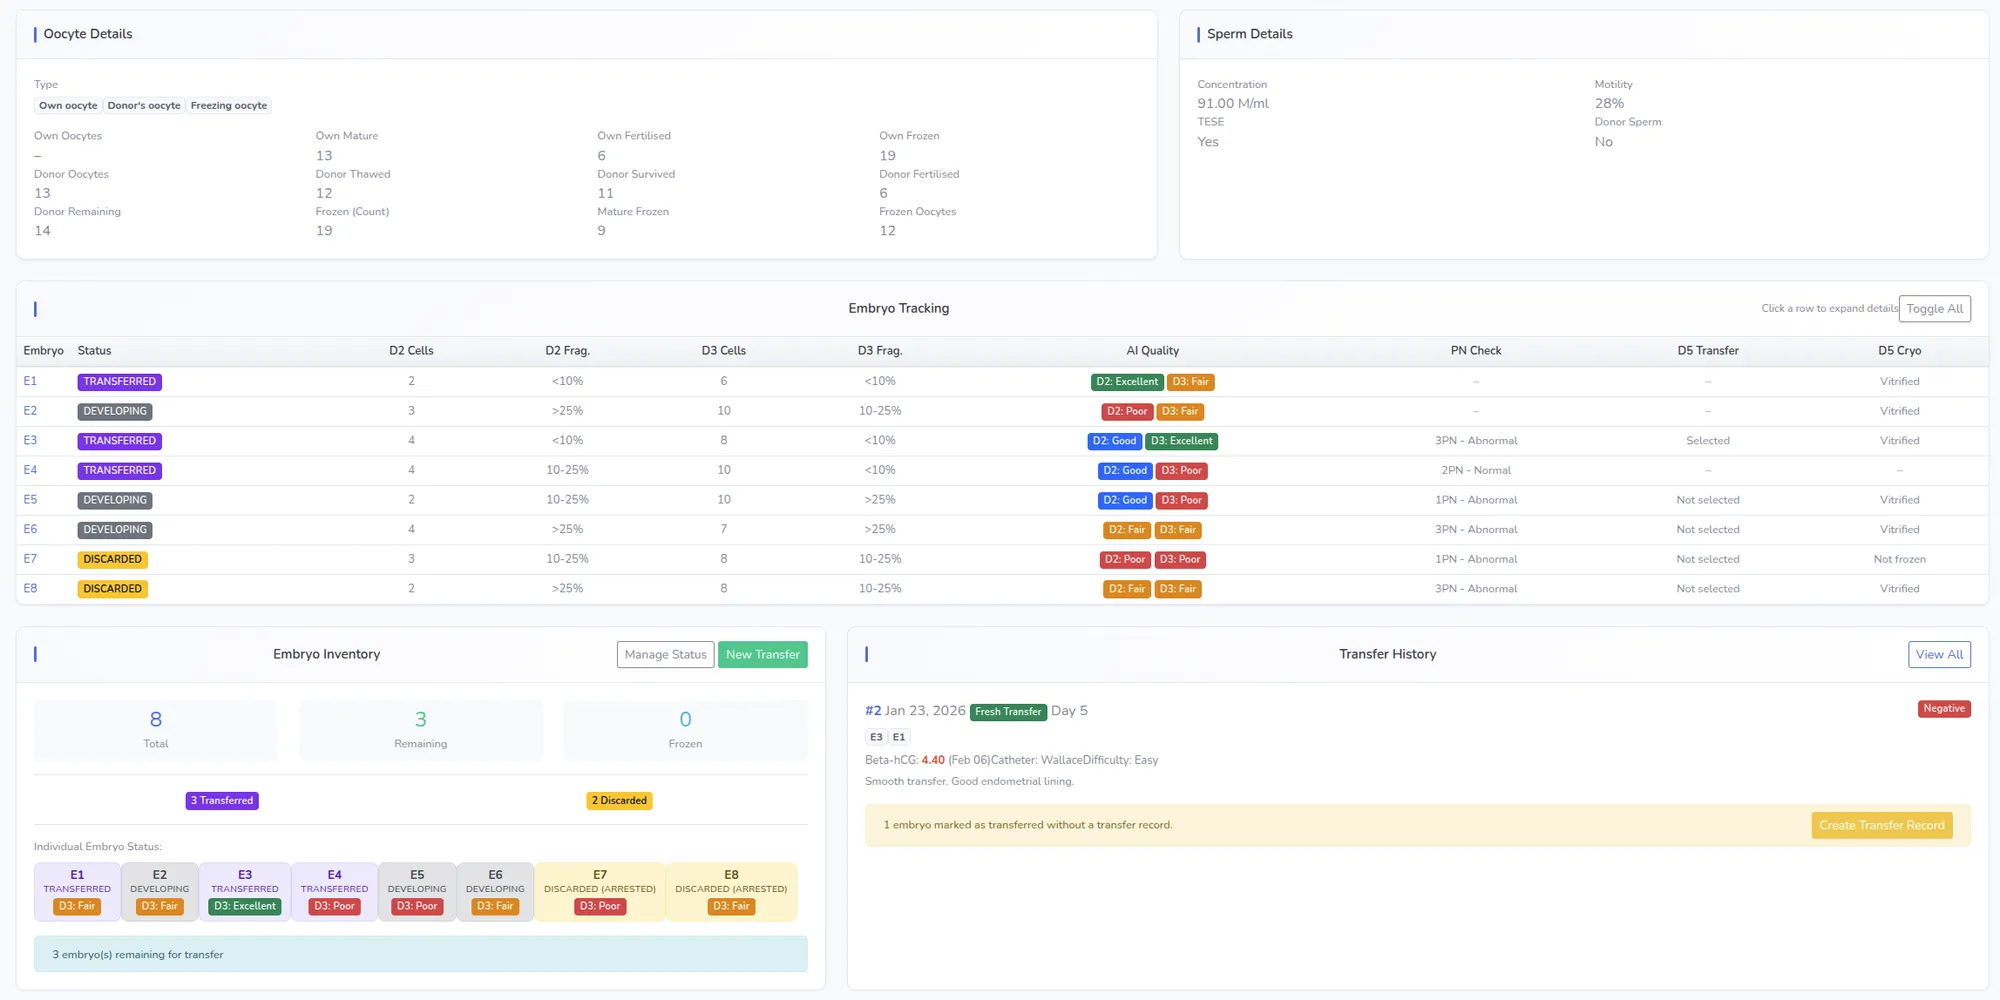Open Manage Status in Embryo Inventory
Viewport: 2000px width, 1000px height.
coord(665,655)
